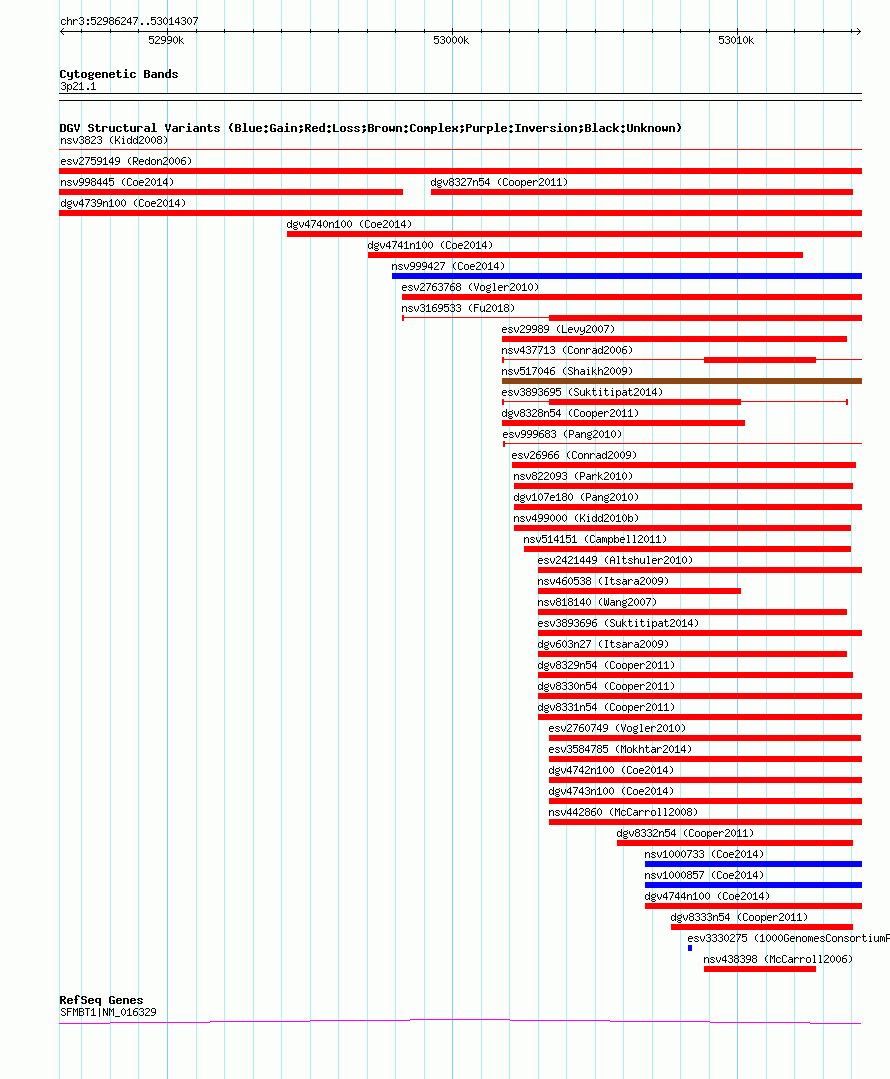This screenshot has height=1079, width=890.
Task: Click nsv517046 (Shaikh2009) complex variant label
Action: point(567,372)
